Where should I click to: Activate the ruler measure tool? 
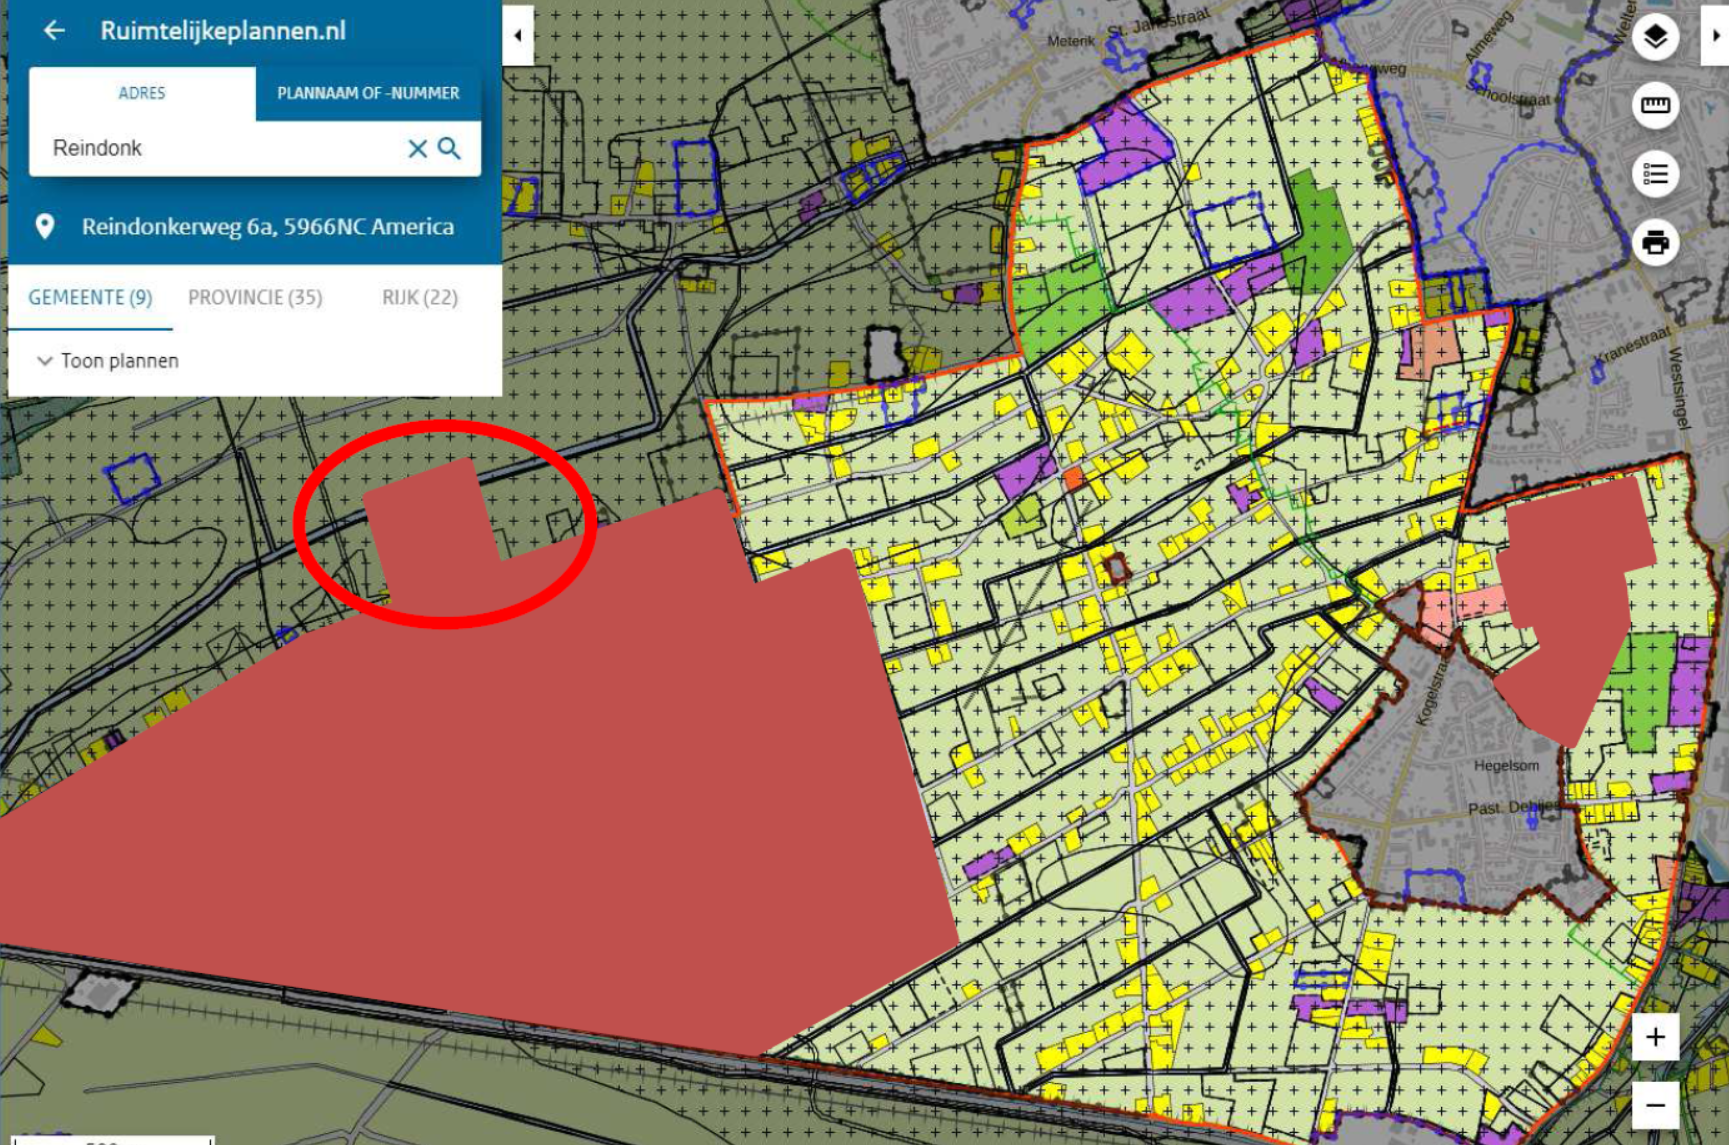point(1655,105)
